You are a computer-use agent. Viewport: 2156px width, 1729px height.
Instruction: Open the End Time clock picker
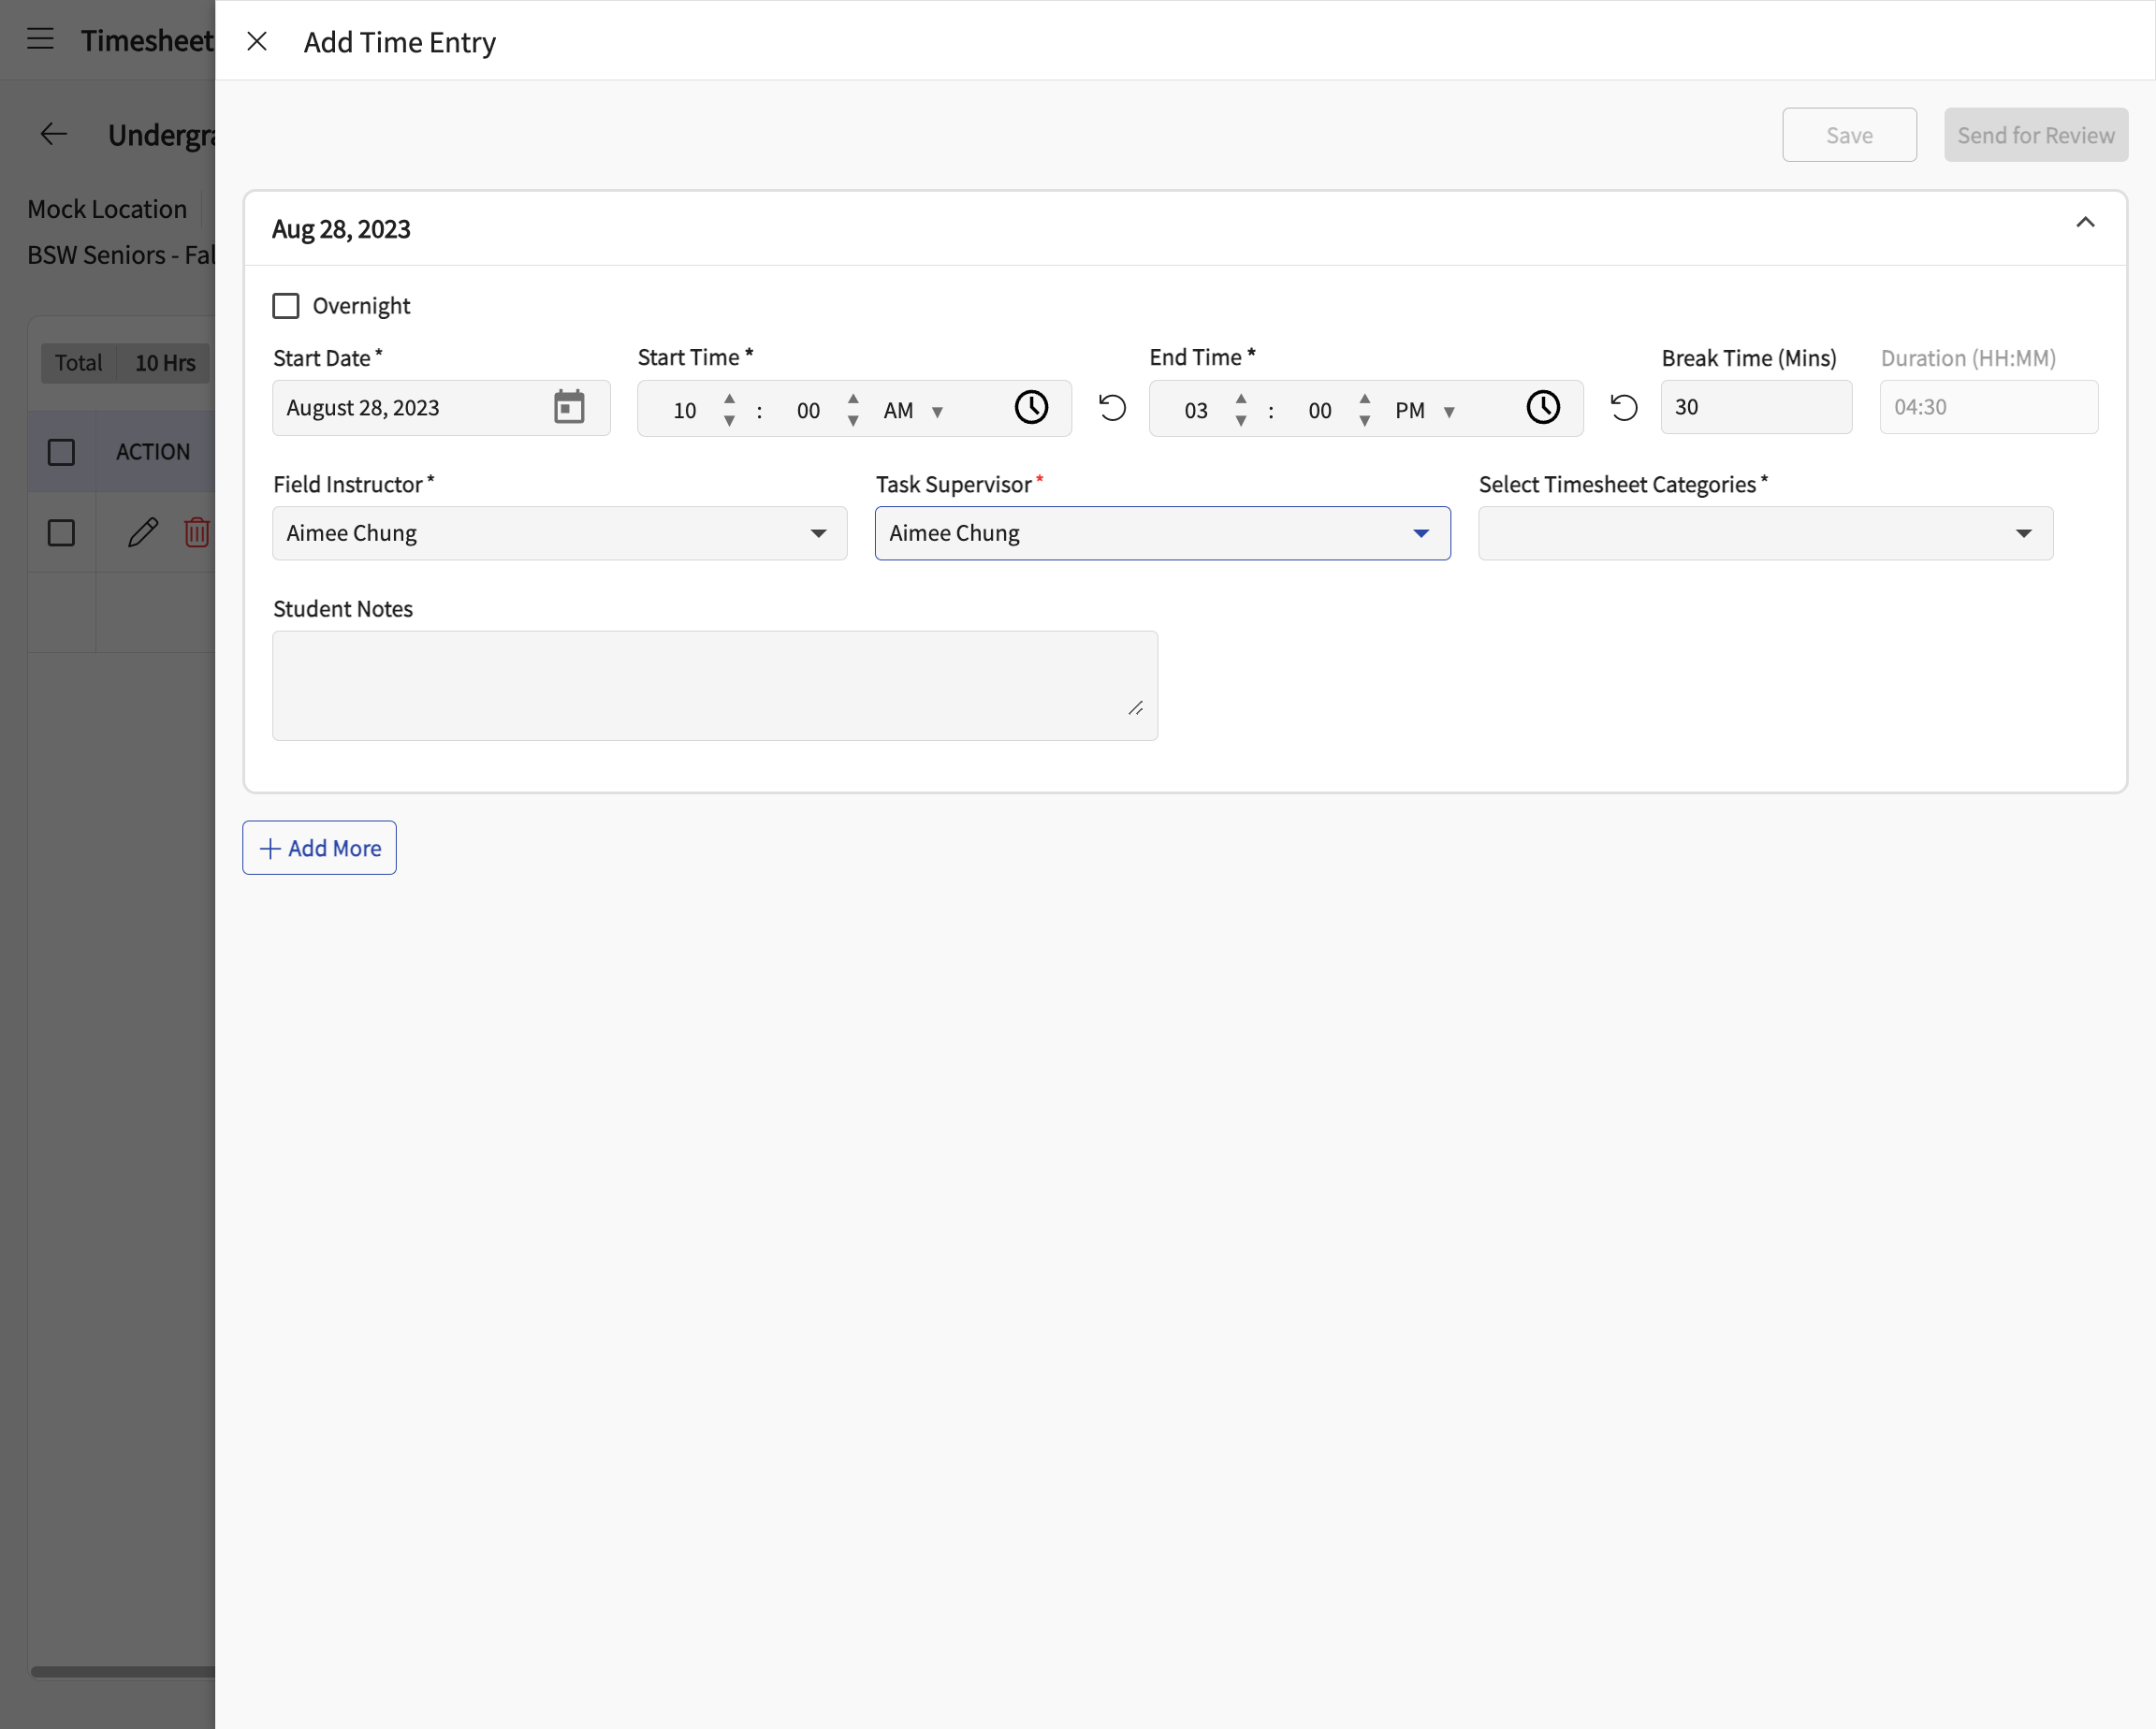1543,407
